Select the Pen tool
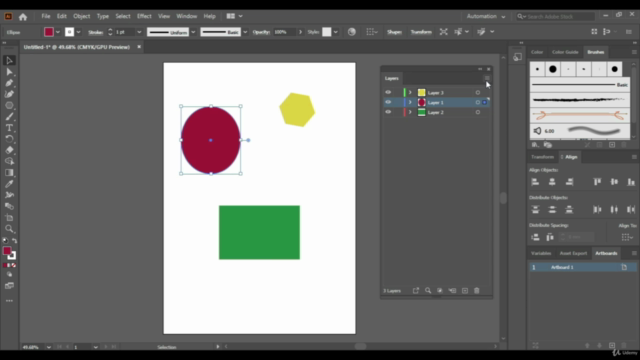640x360 pixels. [9, 83]
